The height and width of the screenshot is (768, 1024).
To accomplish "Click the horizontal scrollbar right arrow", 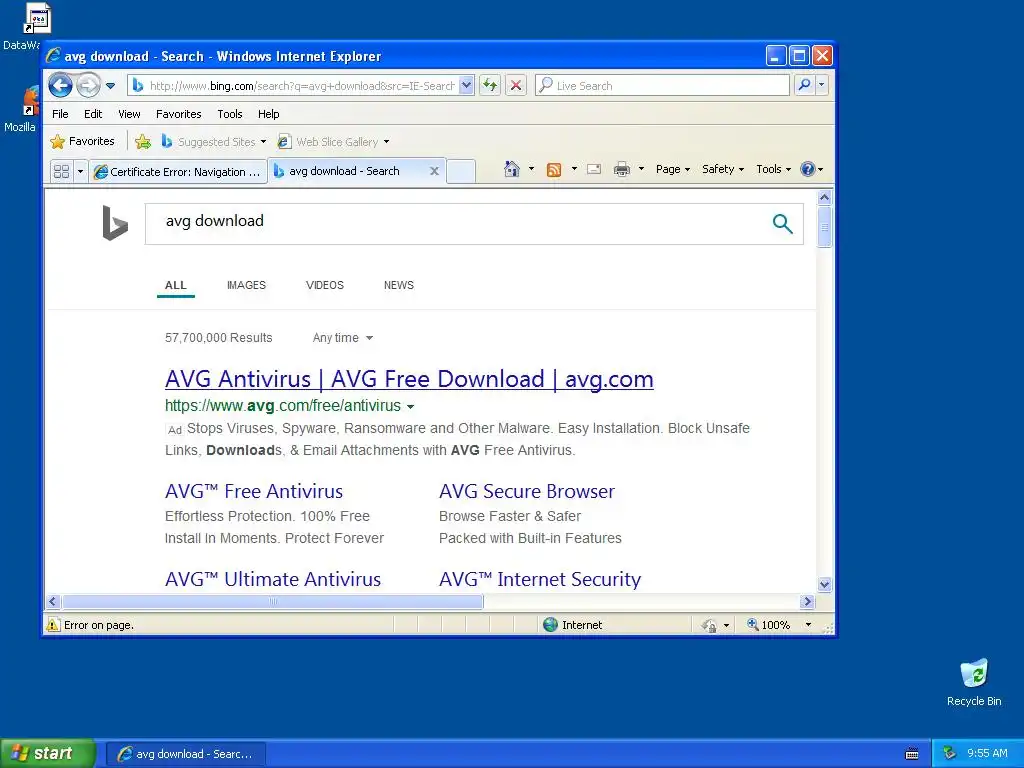I will pyautogui.click(x=807, y=601).
